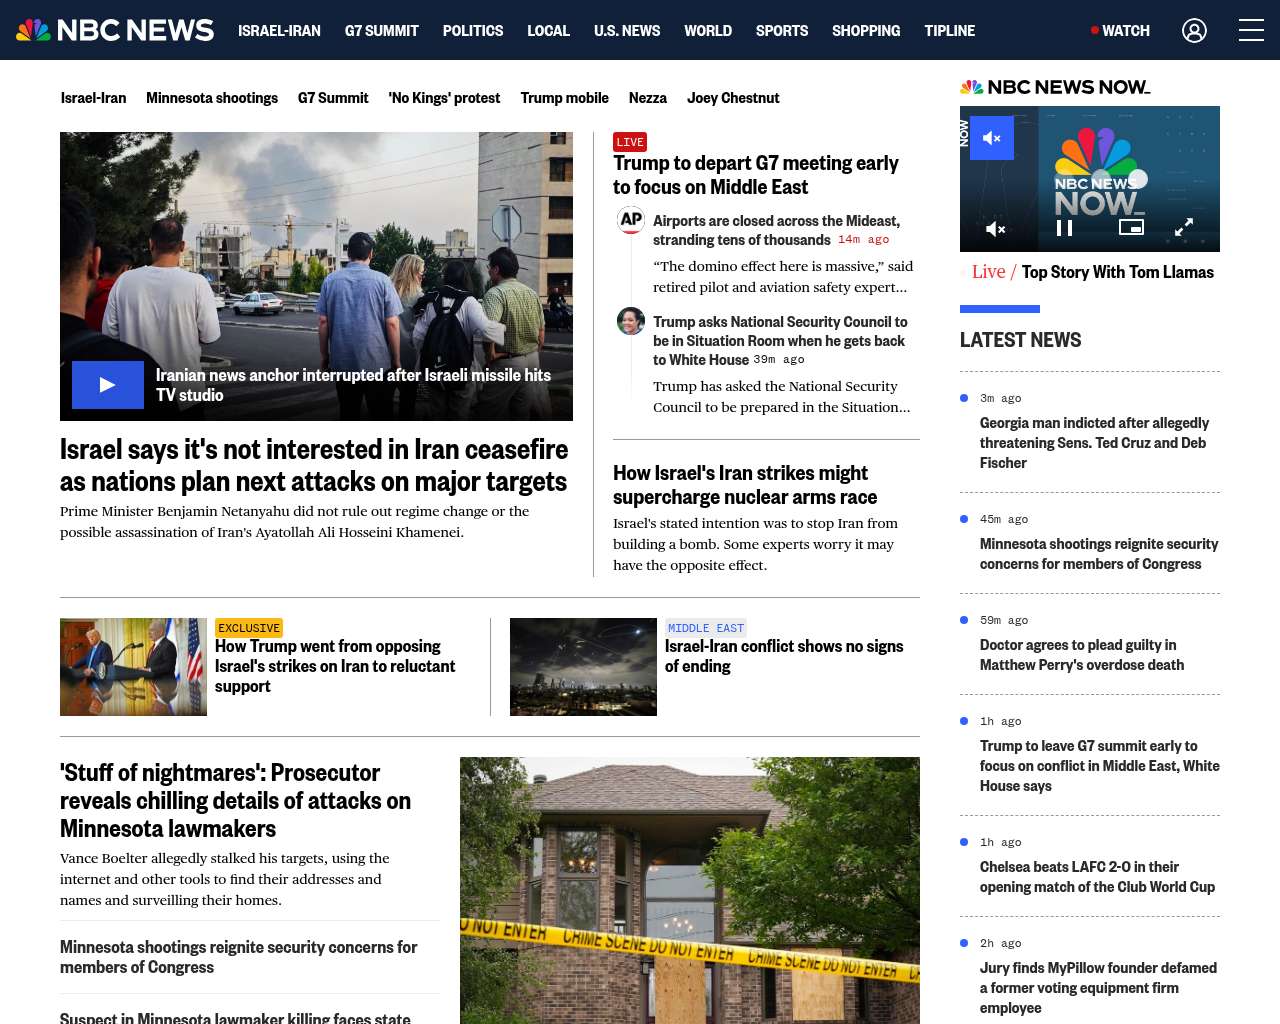
Task: Open 'Stuff of nightmares' Prosecutor story
Action: coord(235,800)
